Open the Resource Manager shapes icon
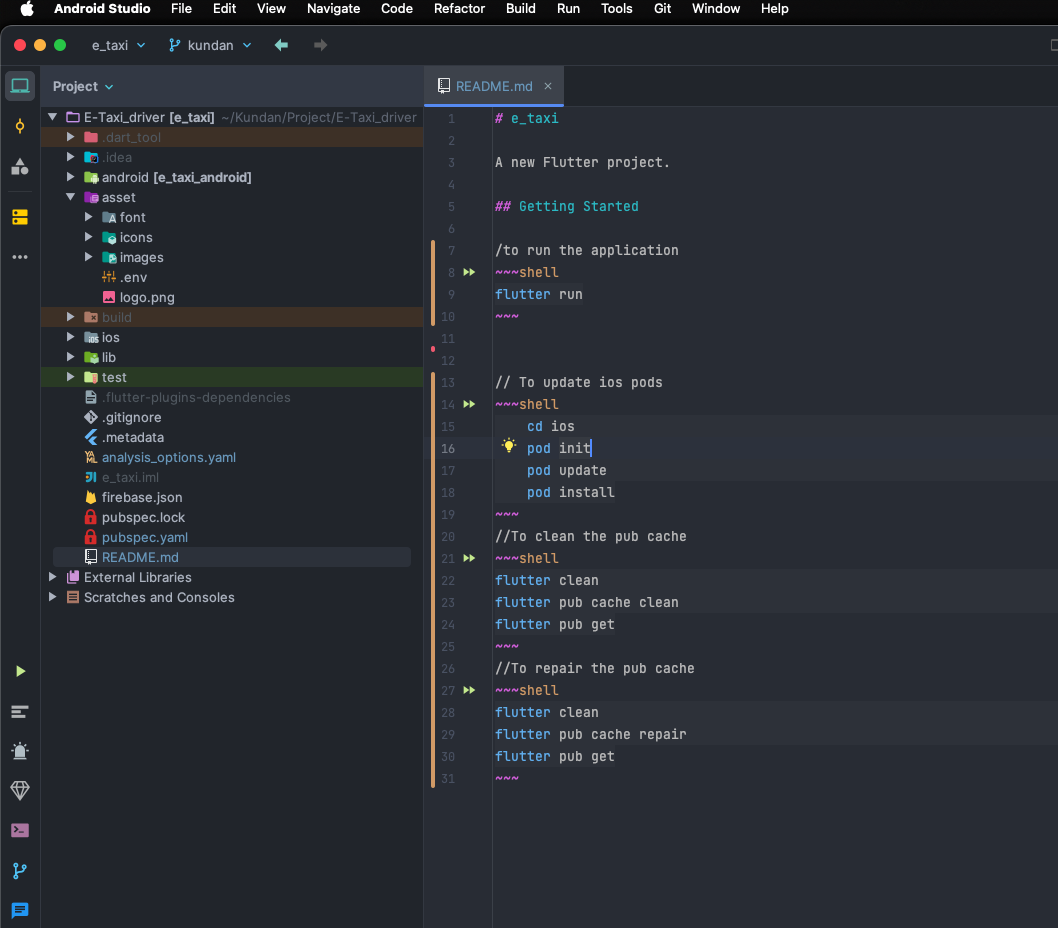Image resolution: width=1058 pixels, height=928 pixels. pyautogui.click(x=20, y=166)
